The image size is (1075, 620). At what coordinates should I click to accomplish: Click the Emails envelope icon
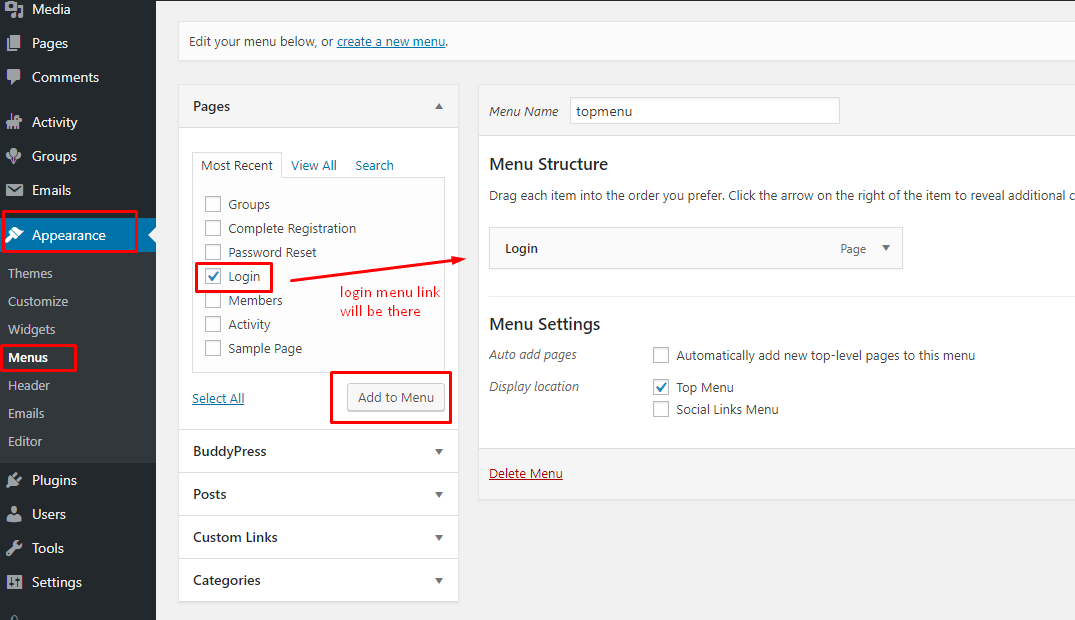point(14,190)
